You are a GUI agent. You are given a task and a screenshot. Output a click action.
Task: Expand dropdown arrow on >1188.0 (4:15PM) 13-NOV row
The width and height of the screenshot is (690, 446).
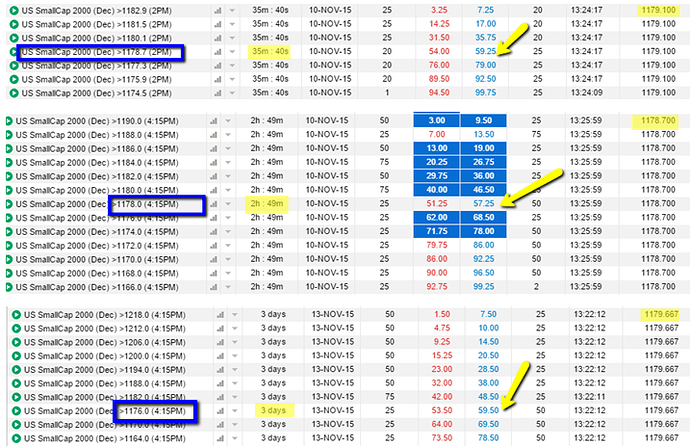click(235, 384)
